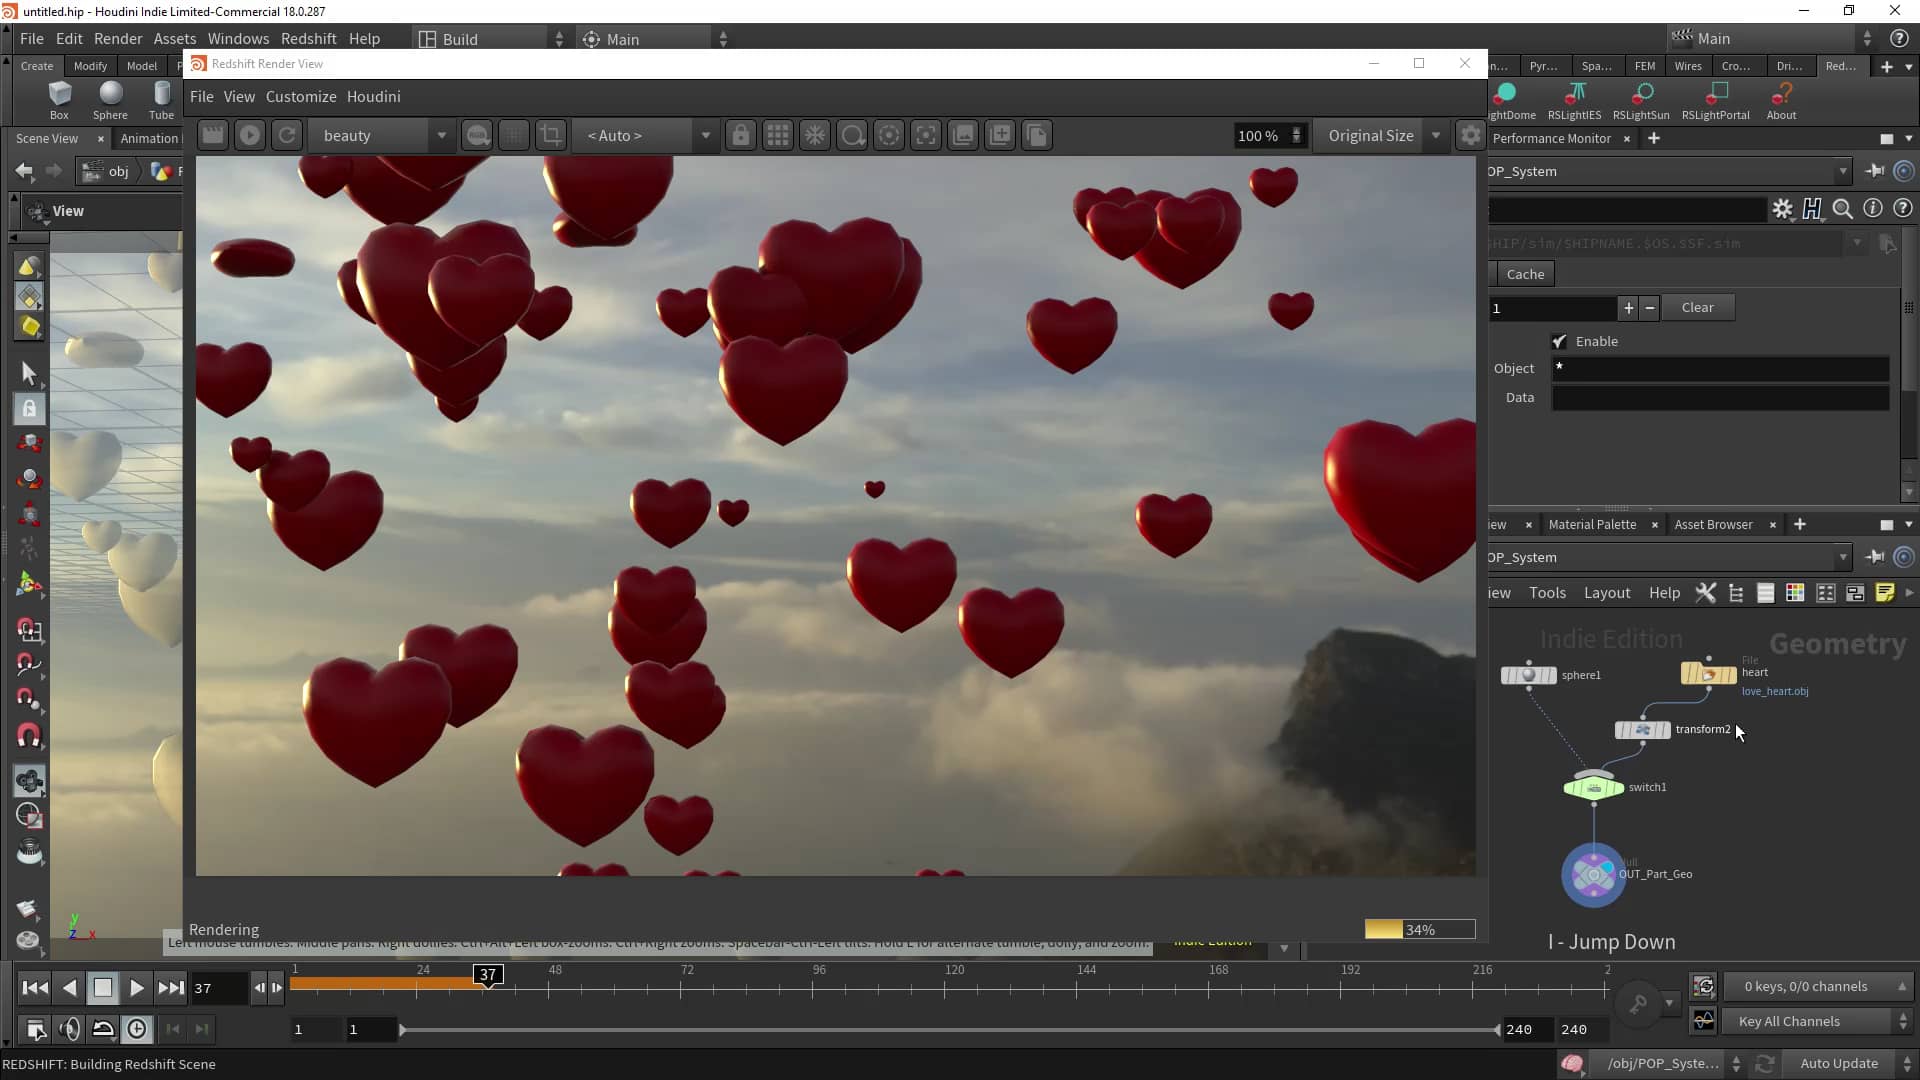The width and height of the screenshot is (1920, 1080).
Task: Toggle the render view lock
Action: click(x=741, y=135)
